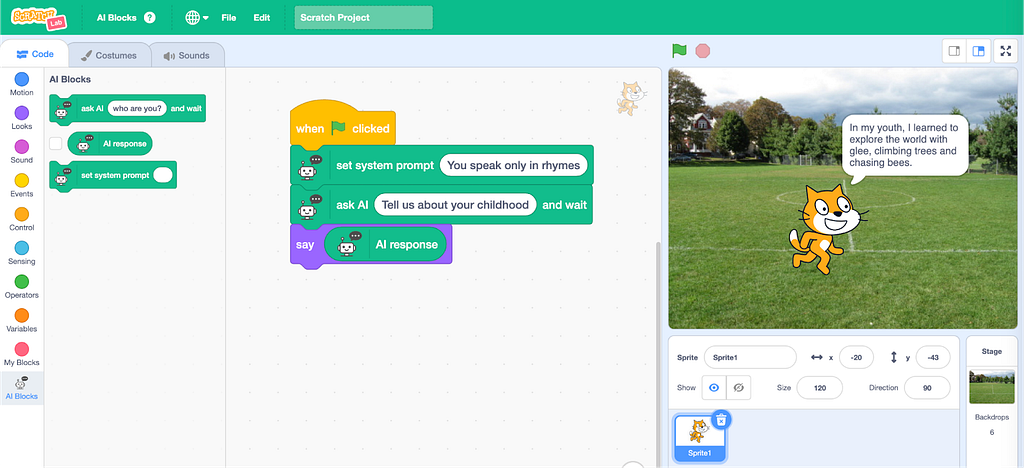Enter full screen stage mode
1024x468 pixels.
[1006, 51]
